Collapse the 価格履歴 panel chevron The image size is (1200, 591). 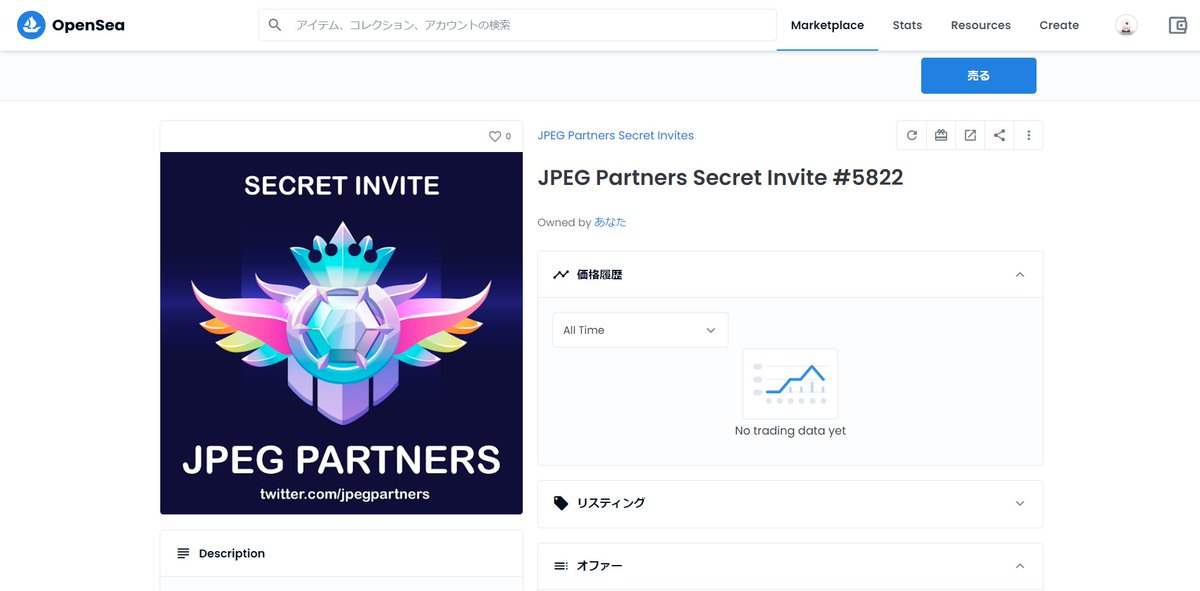[1020, 274]
